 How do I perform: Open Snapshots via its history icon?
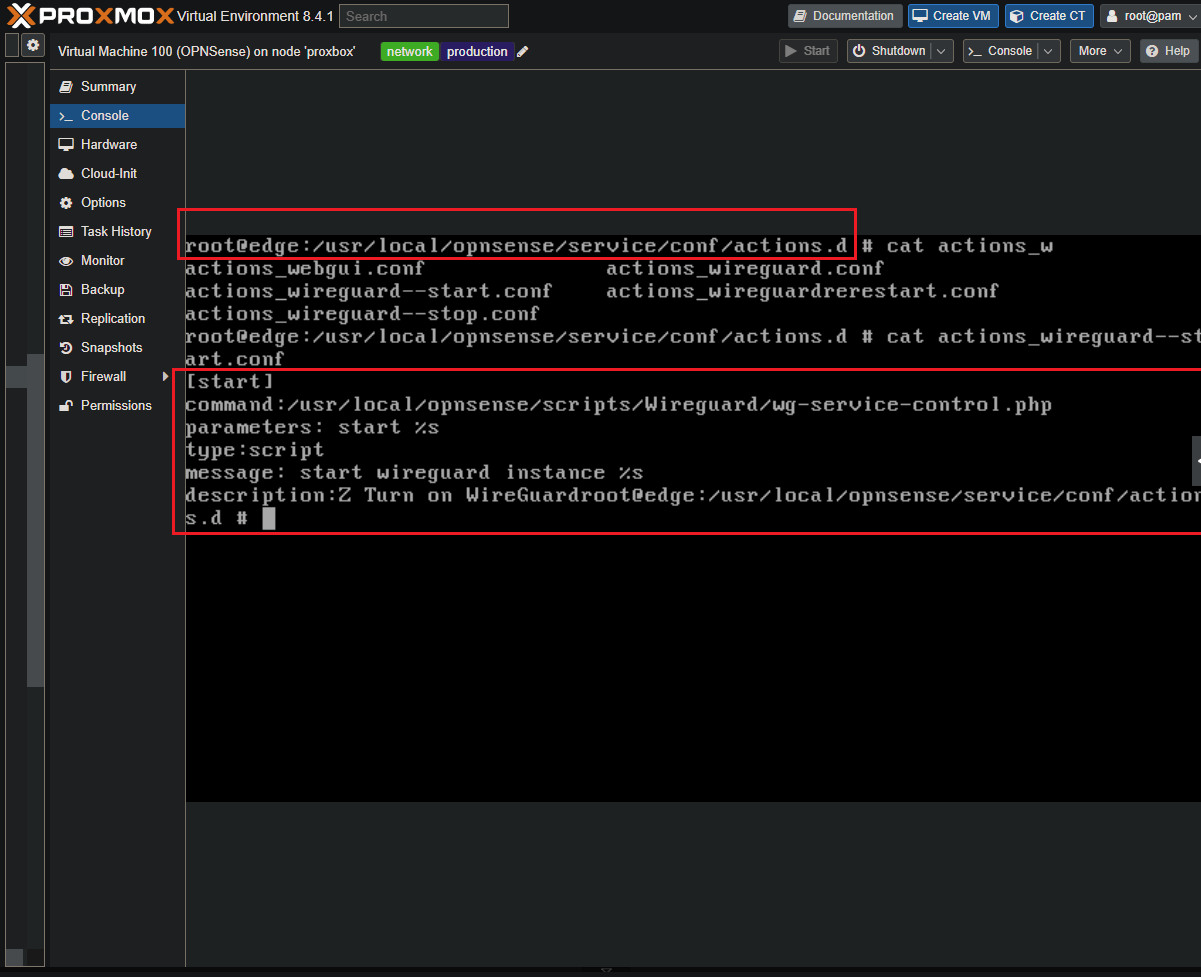tap(66, 348)
